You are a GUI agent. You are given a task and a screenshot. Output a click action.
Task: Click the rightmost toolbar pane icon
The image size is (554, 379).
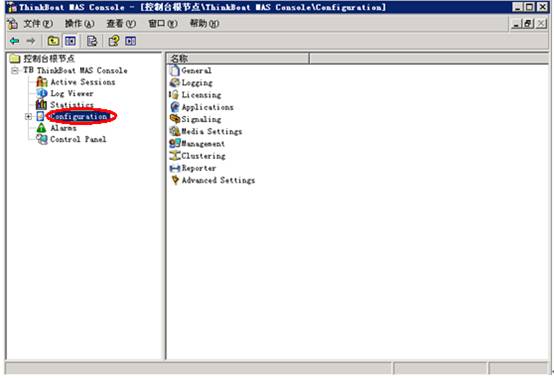130,41
